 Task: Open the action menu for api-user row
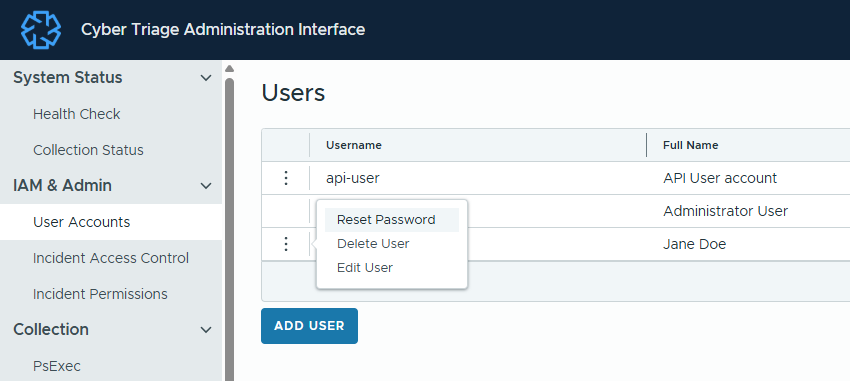pos(286,178)
